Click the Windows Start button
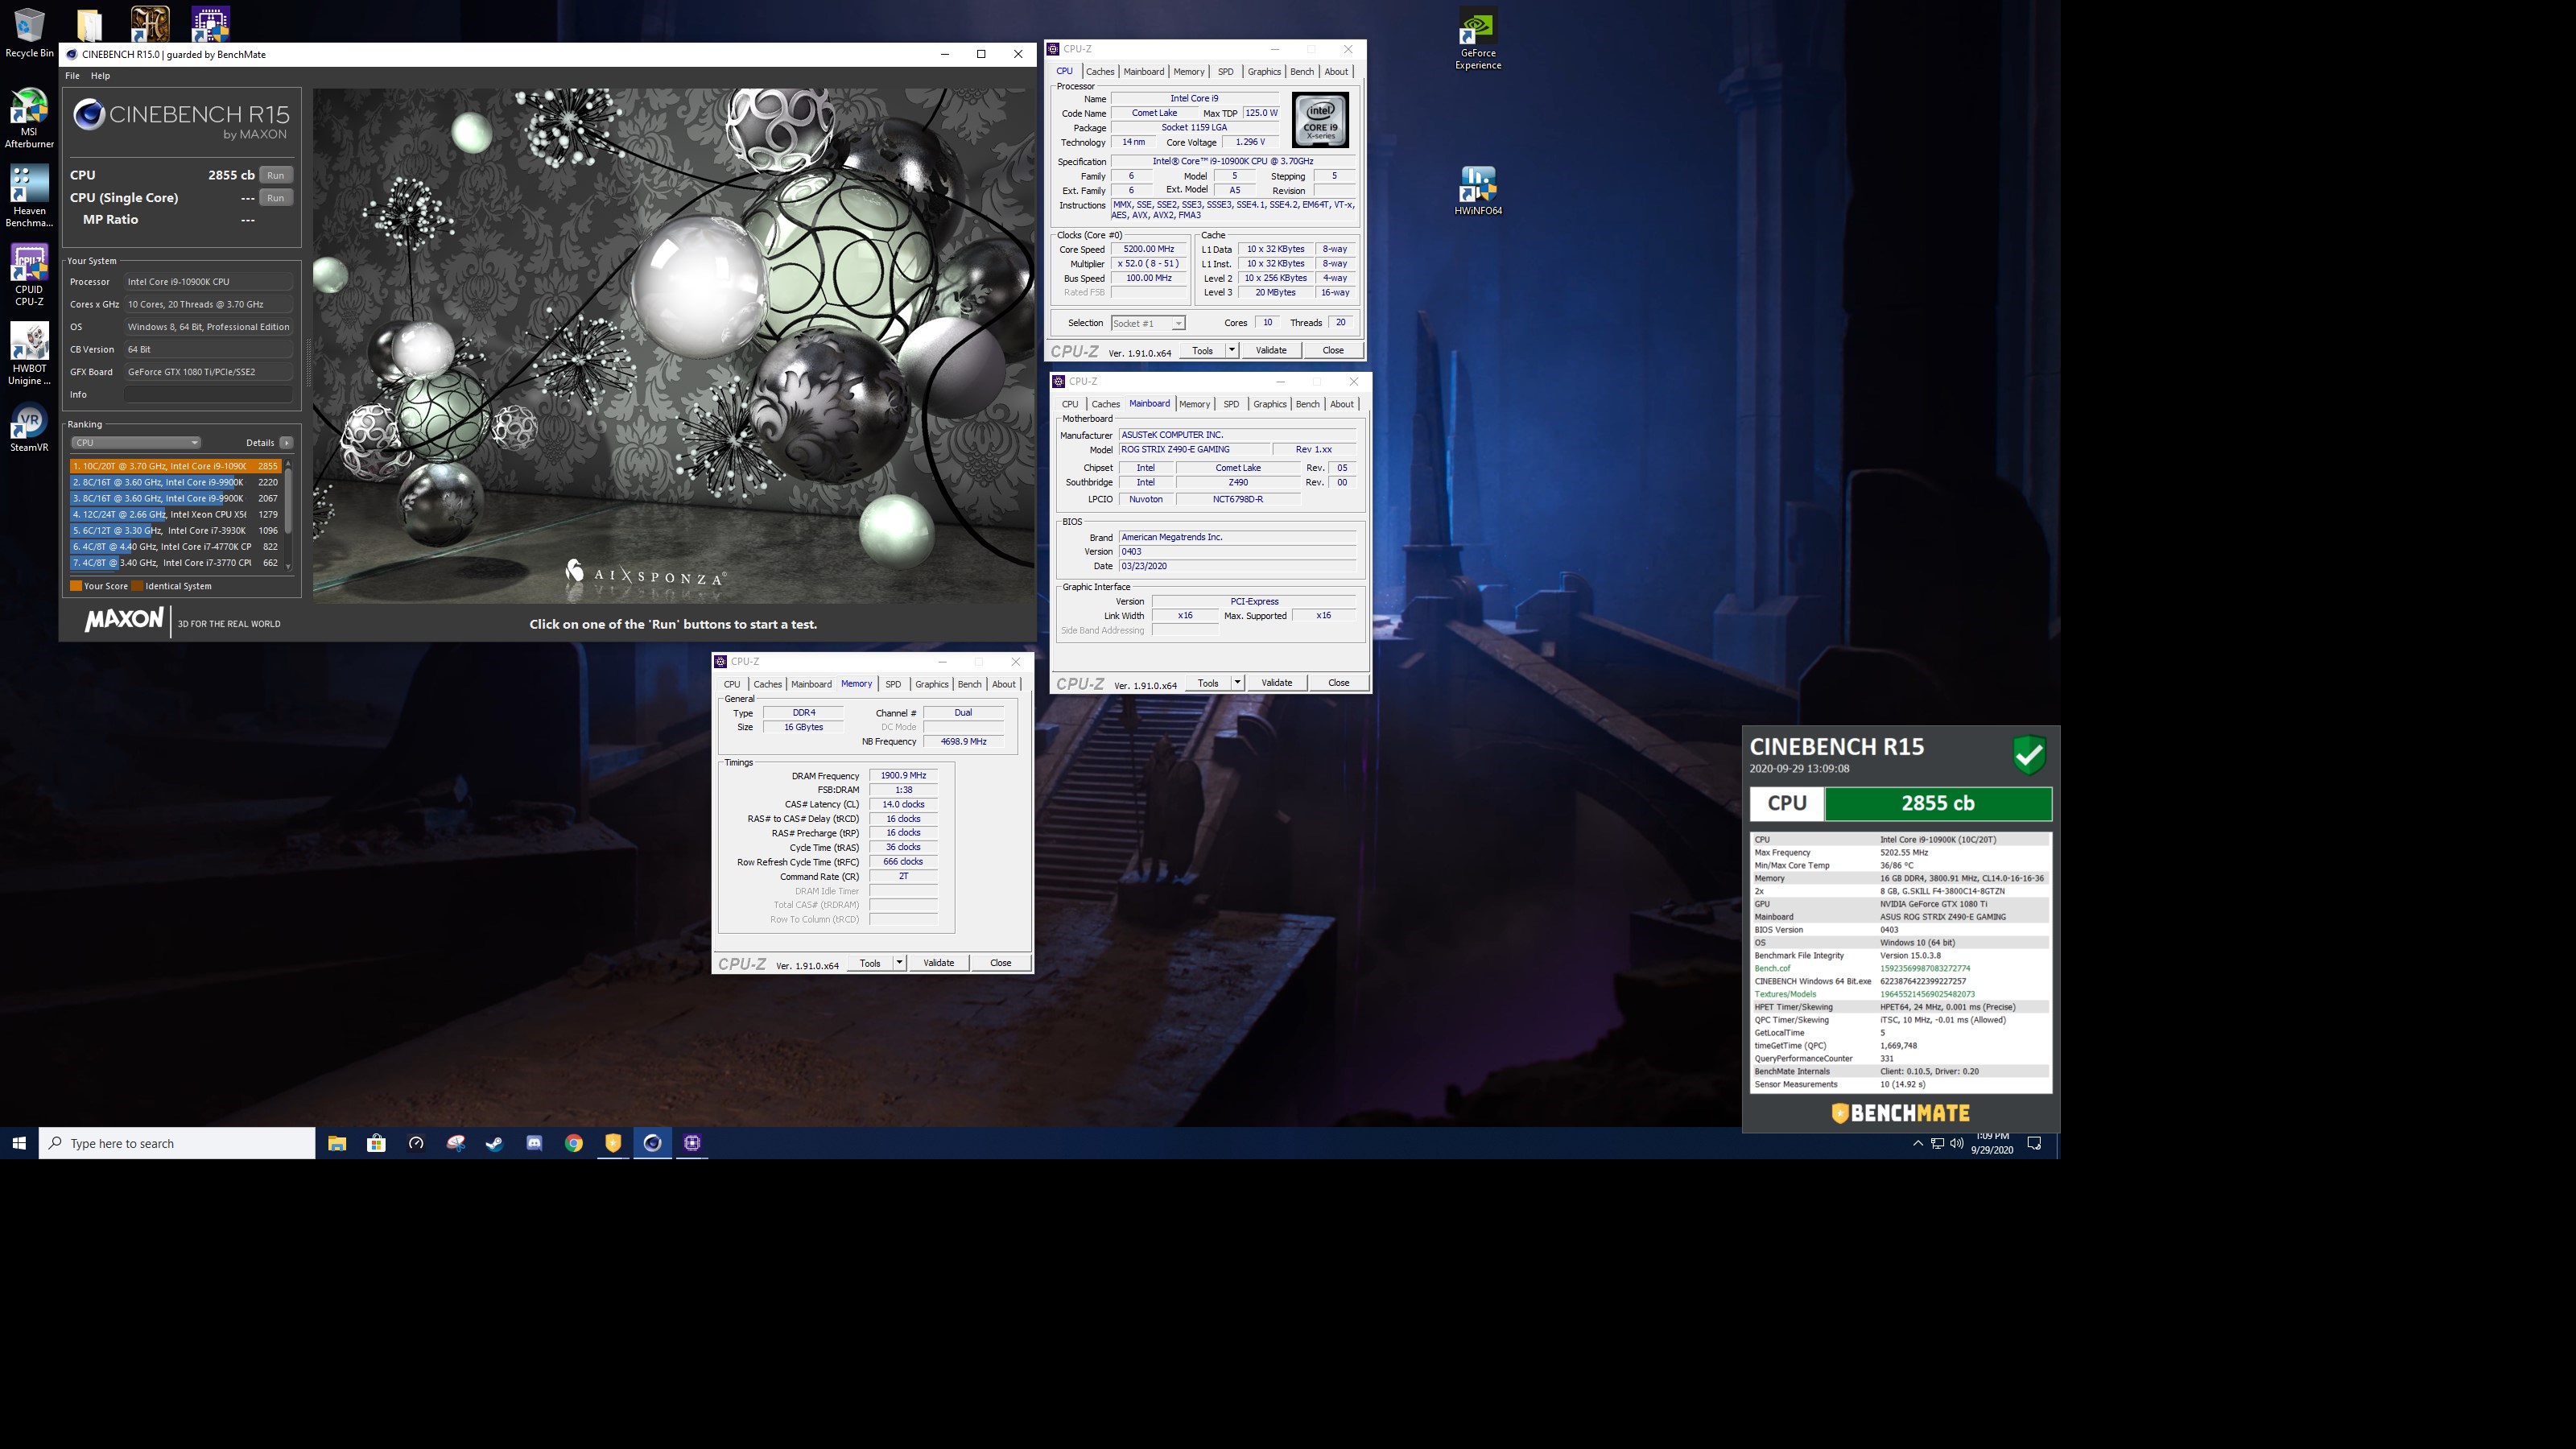 (19, 1143)
